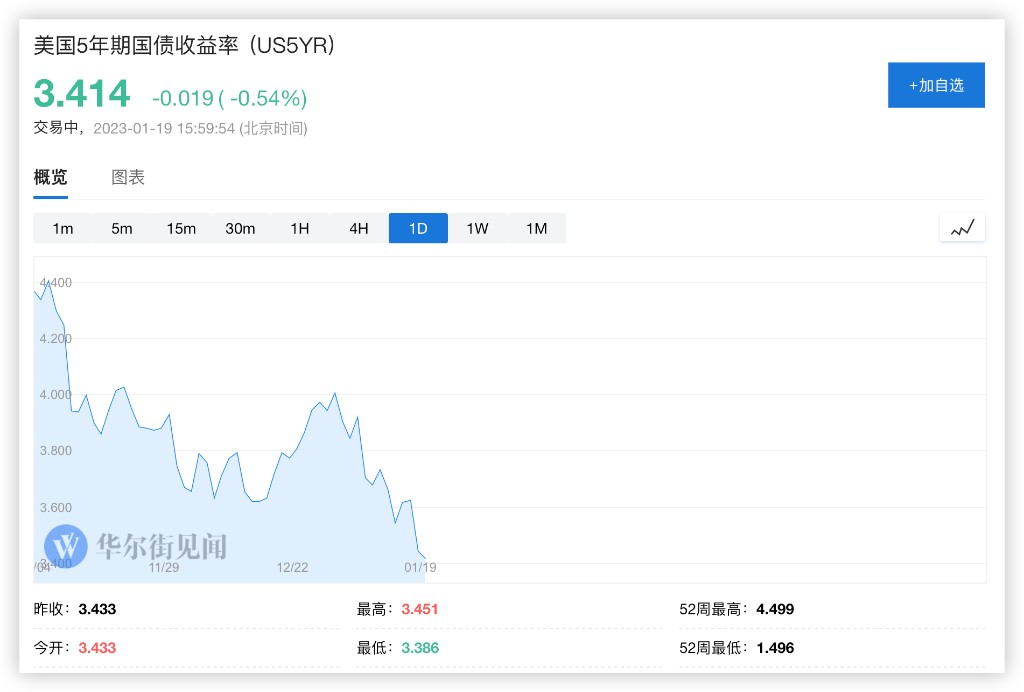Select the 1H timeframe
The image size is (1024, 692).
pyautogui.click(x=300, y=228)
